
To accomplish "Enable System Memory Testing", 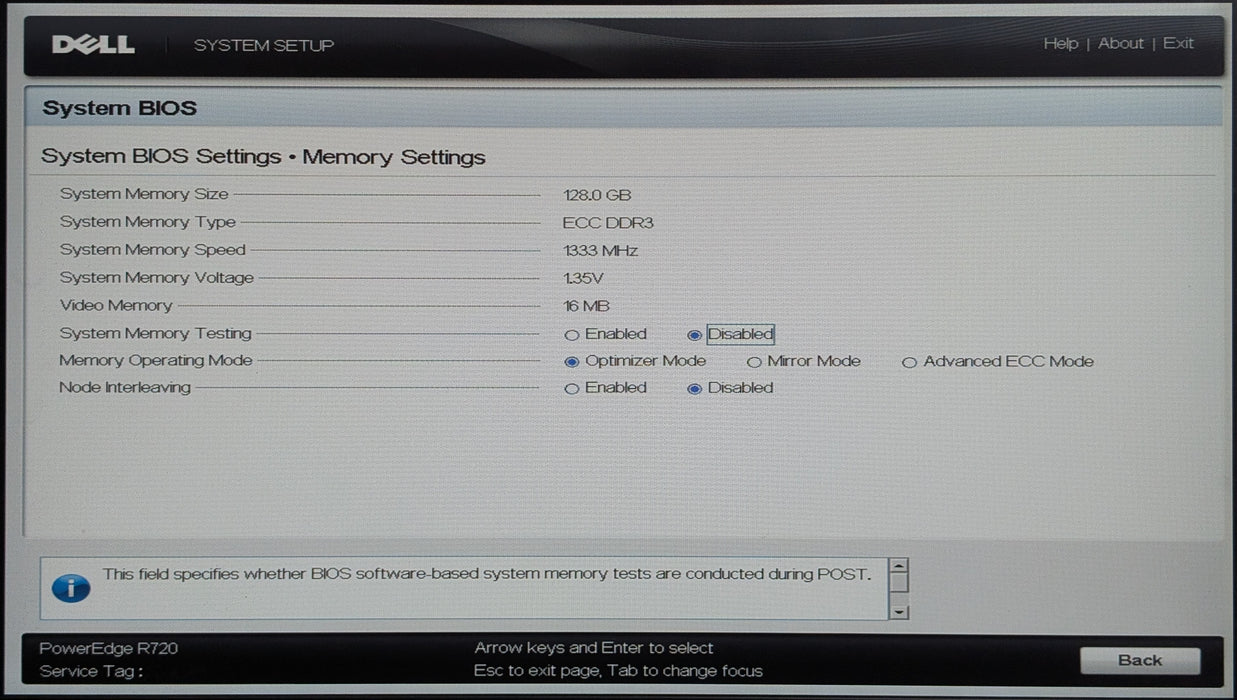I will click(x=572, y=335).
